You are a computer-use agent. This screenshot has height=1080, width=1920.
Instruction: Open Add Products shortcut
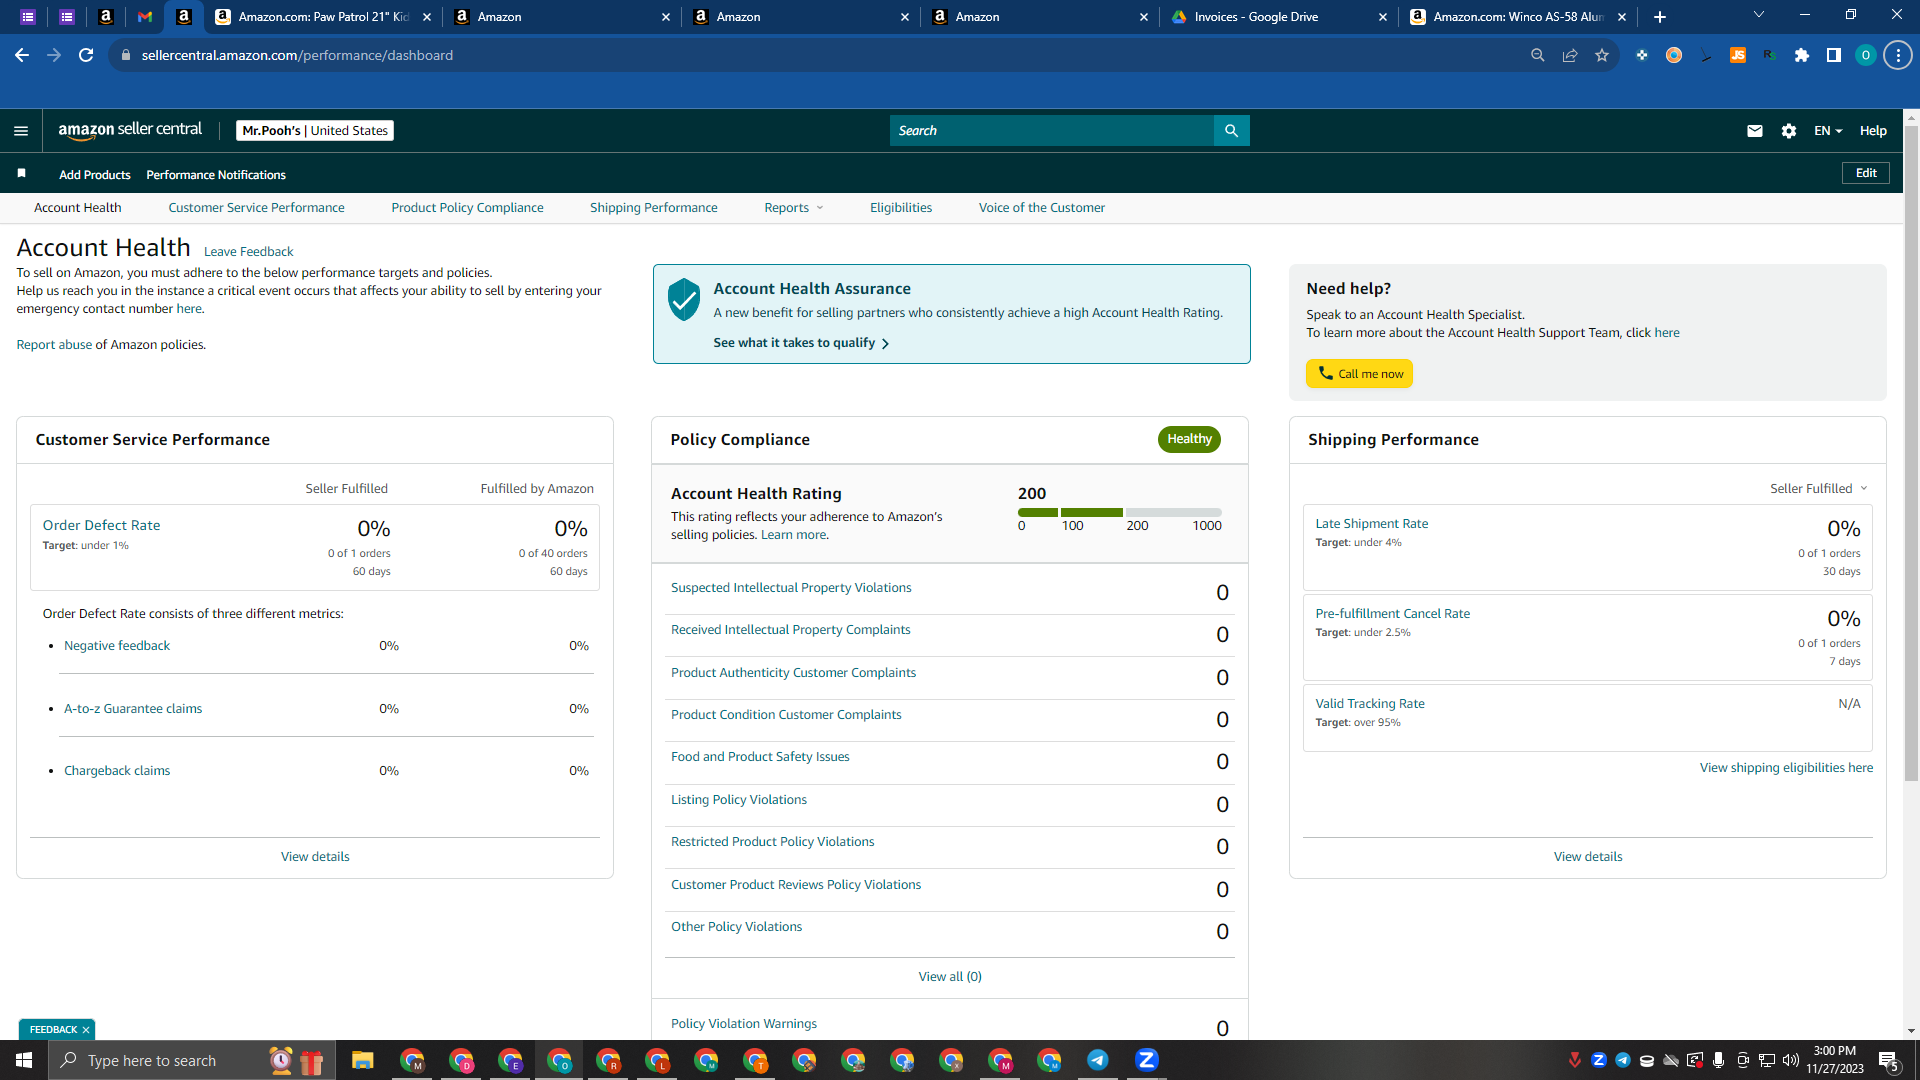95,175
